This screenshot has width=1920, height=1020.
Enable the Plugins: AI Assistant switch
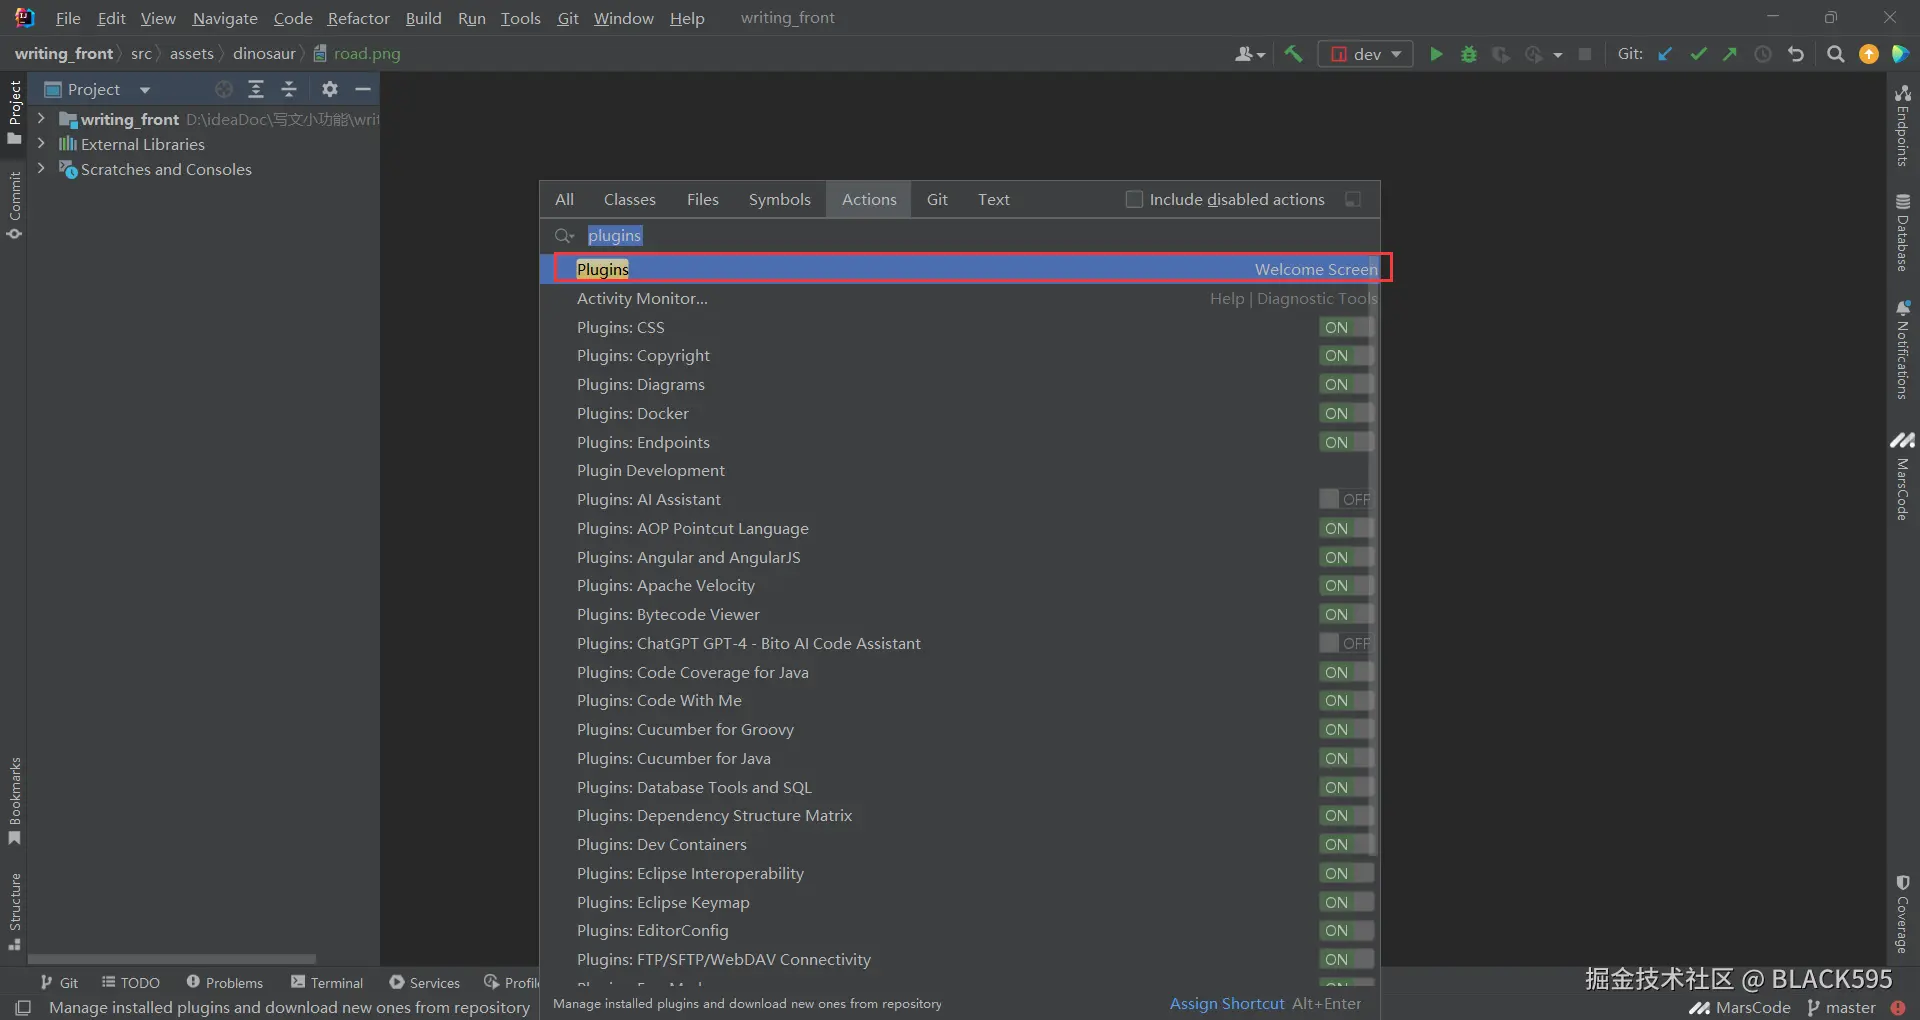[1346, 499]
